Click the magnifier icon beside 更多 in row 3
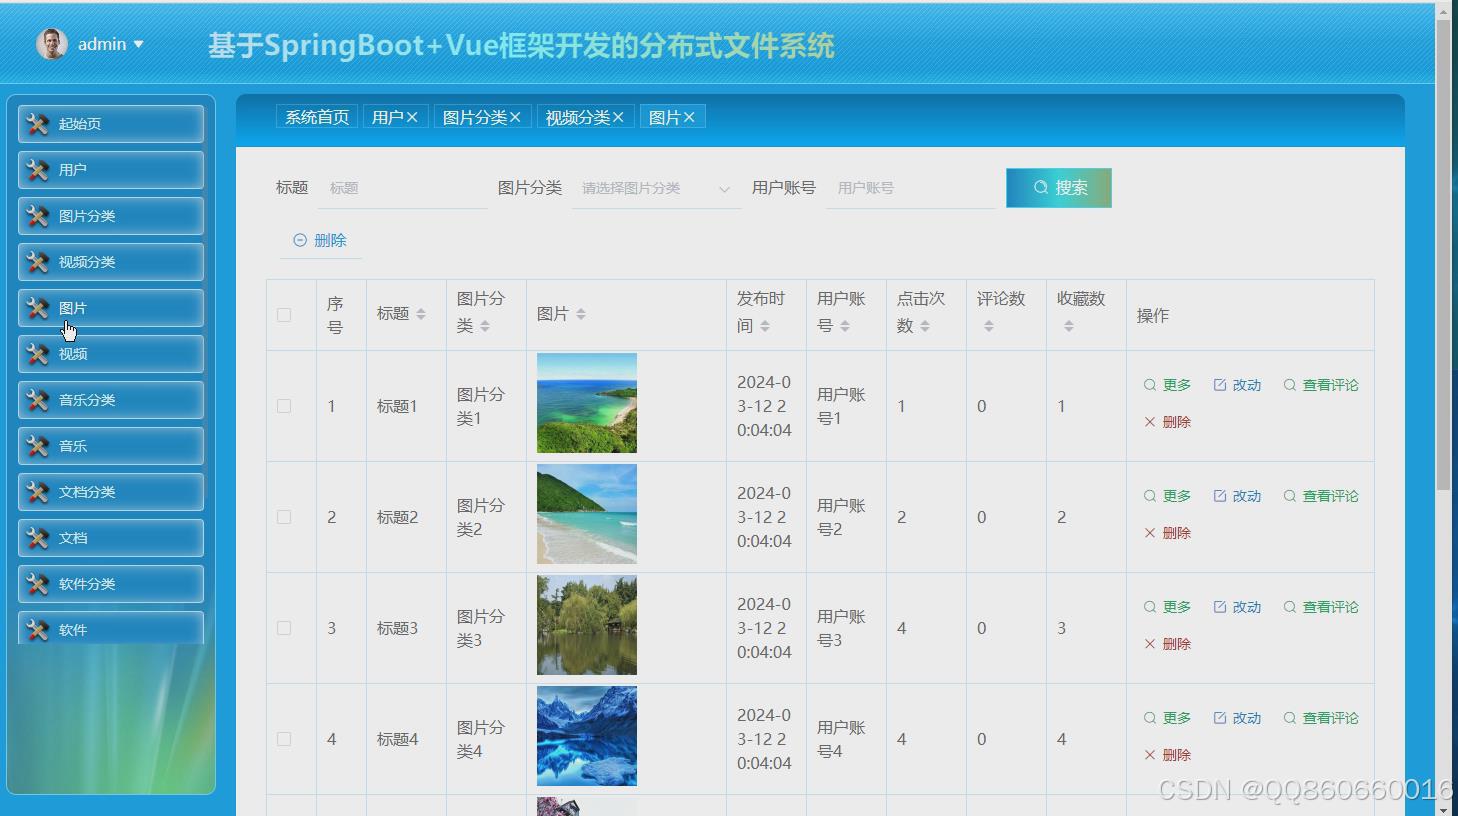The height and width of the screenshot is (816, 1458). pos(1148,606)
